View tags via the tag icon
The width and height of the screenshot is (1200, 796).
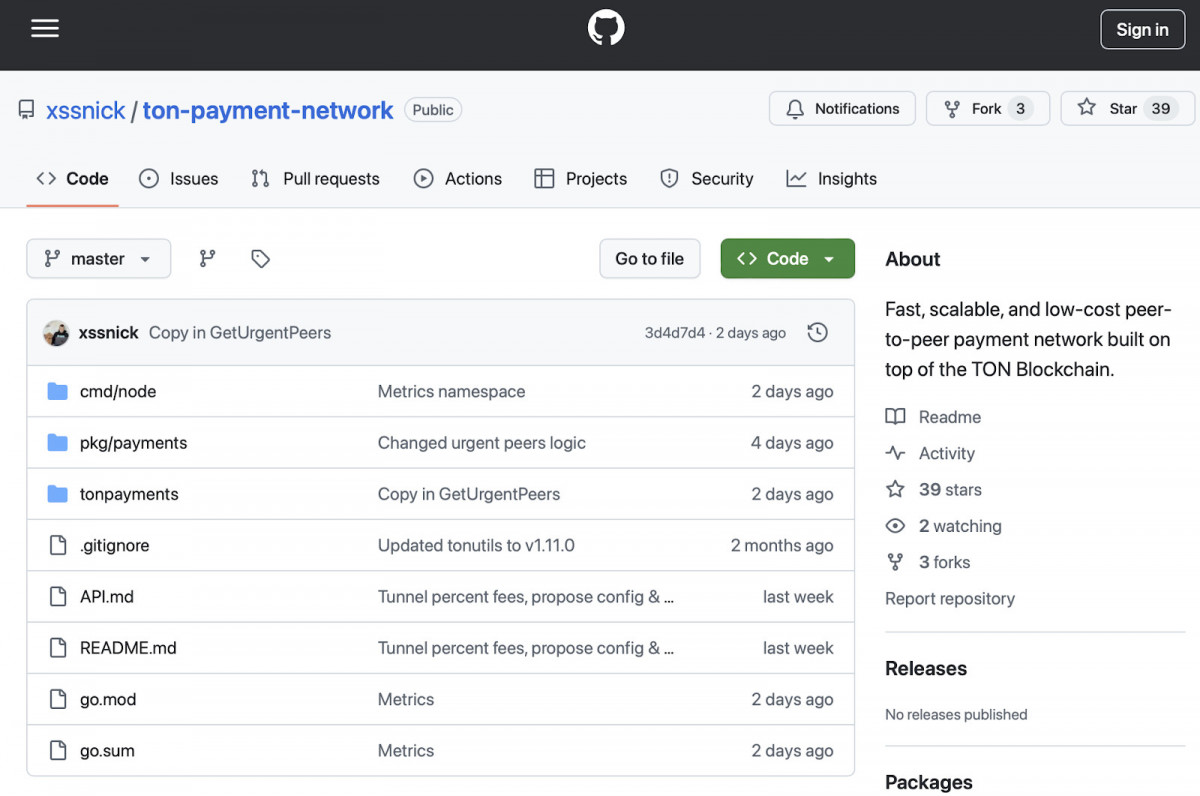tap(261, 259)
